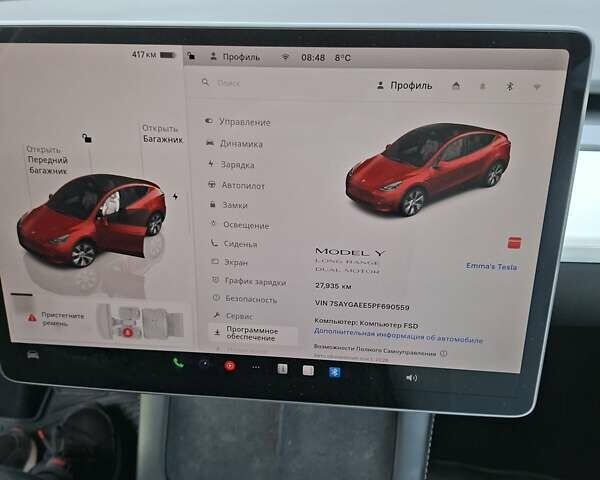Open the all-apps three dots in the dock

click(256, 367)
